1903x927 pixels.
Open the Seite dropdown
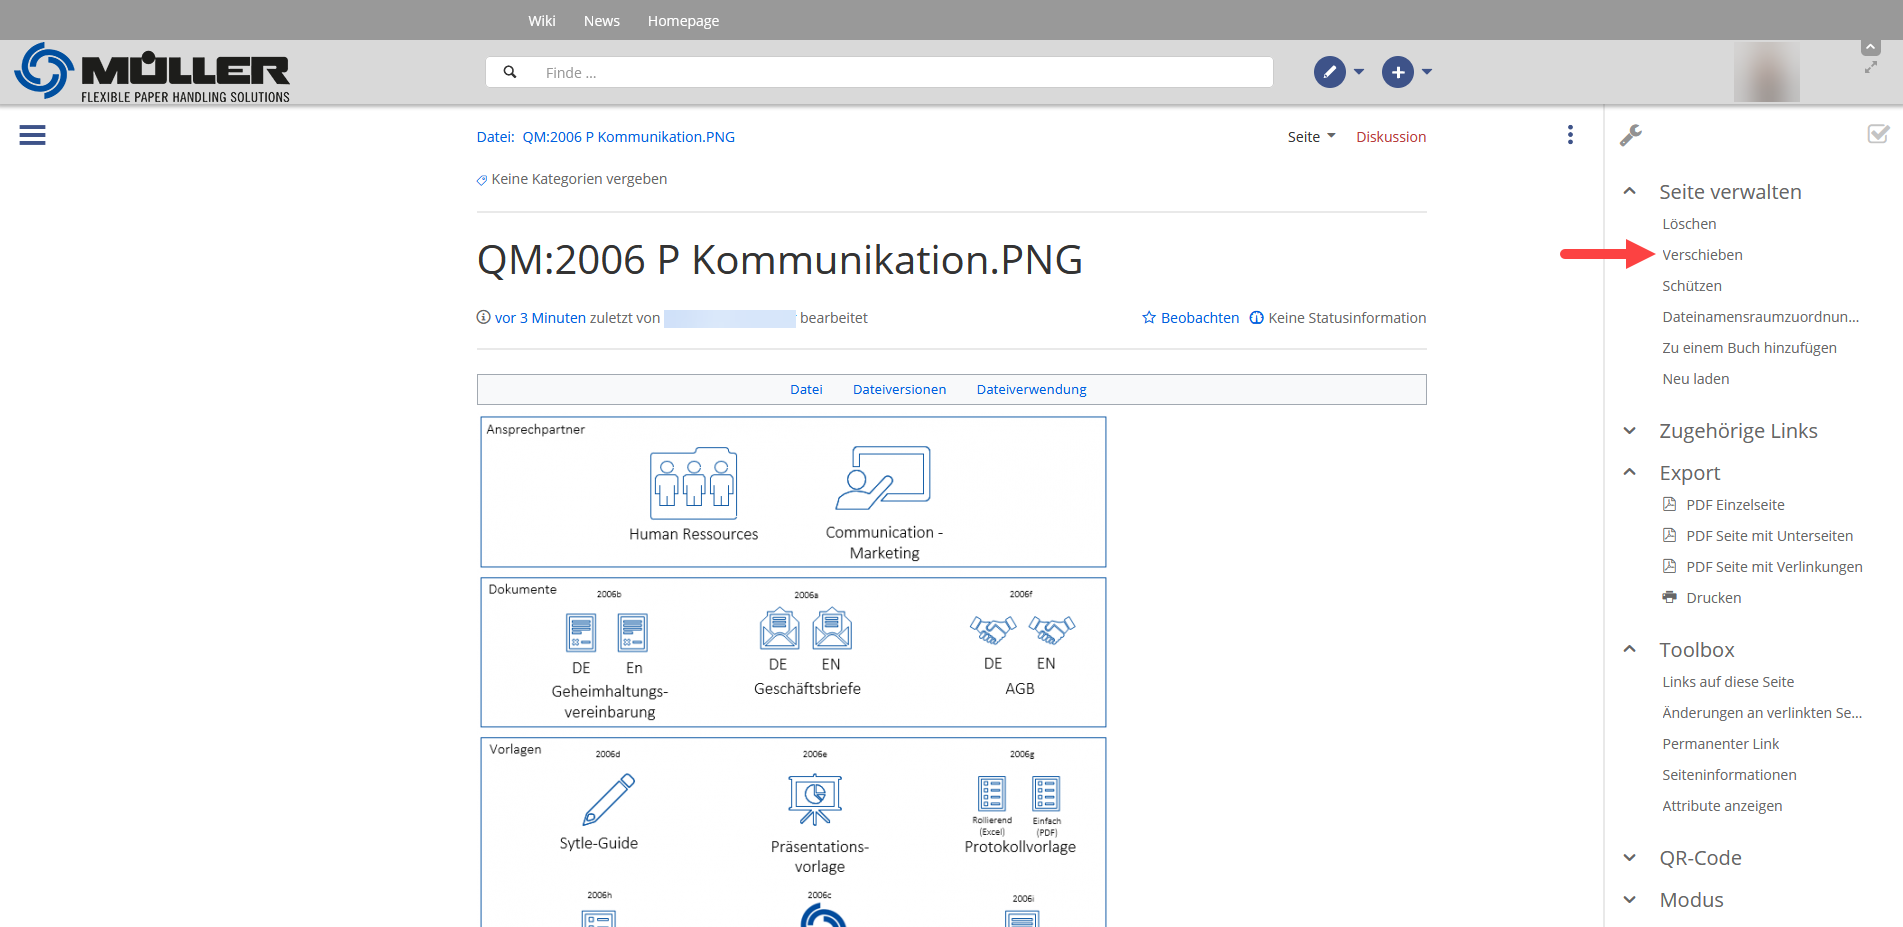(1311, 137)
